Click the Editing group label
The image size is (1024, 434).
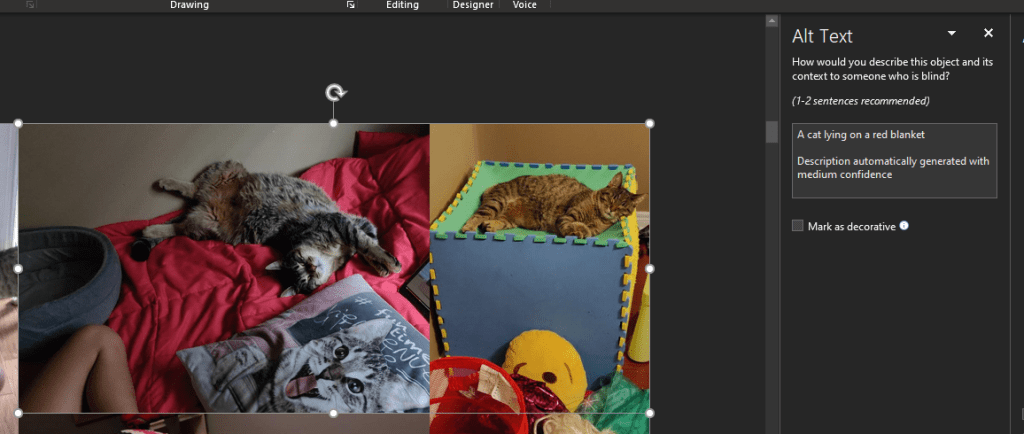(x=402, y=5)
